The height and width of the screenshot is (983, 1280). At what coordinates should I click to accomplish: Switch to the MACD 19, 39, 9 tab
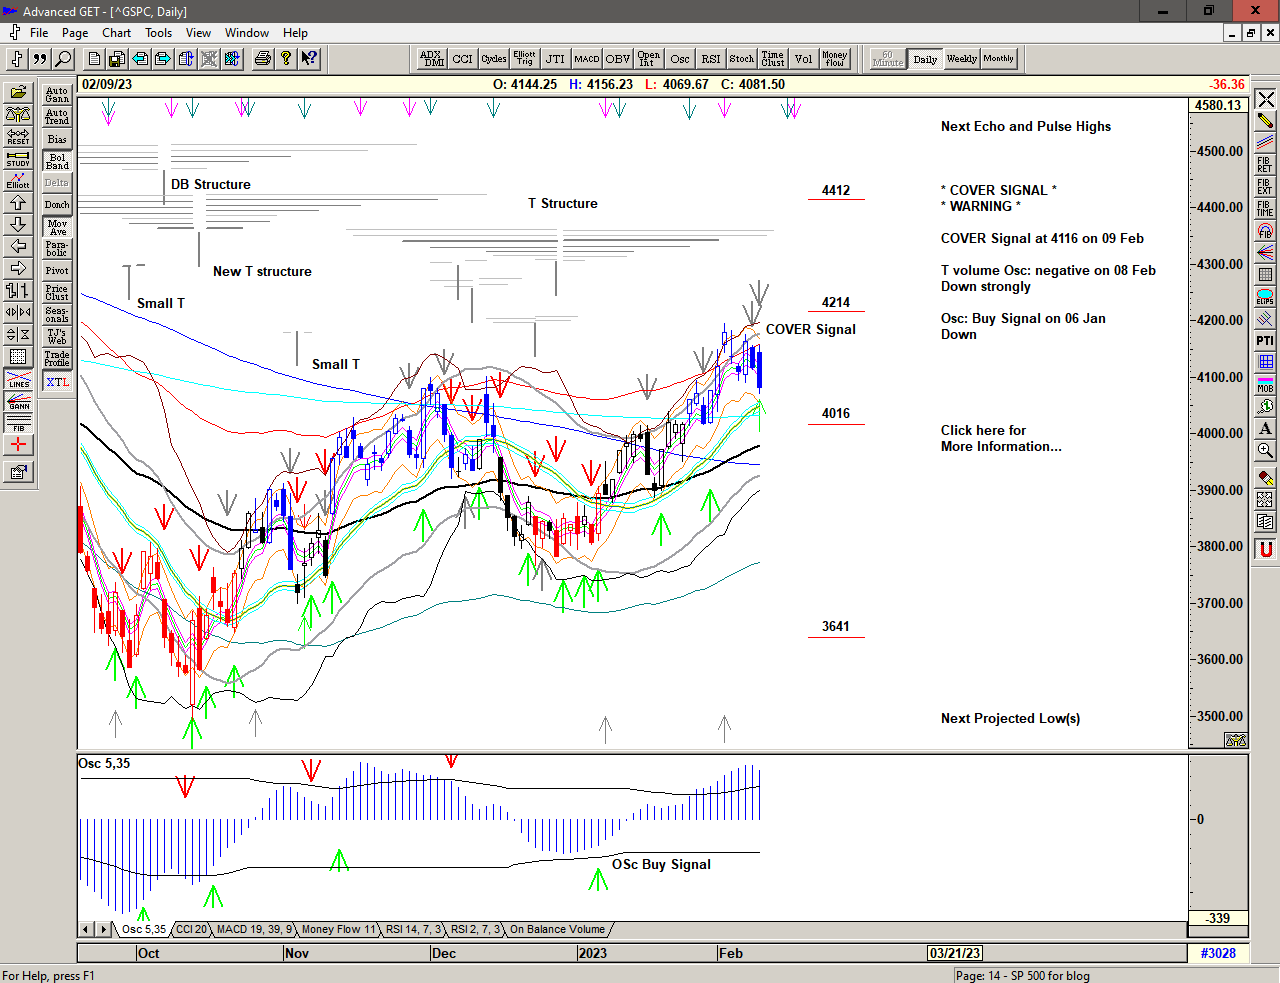coord(254,930)
